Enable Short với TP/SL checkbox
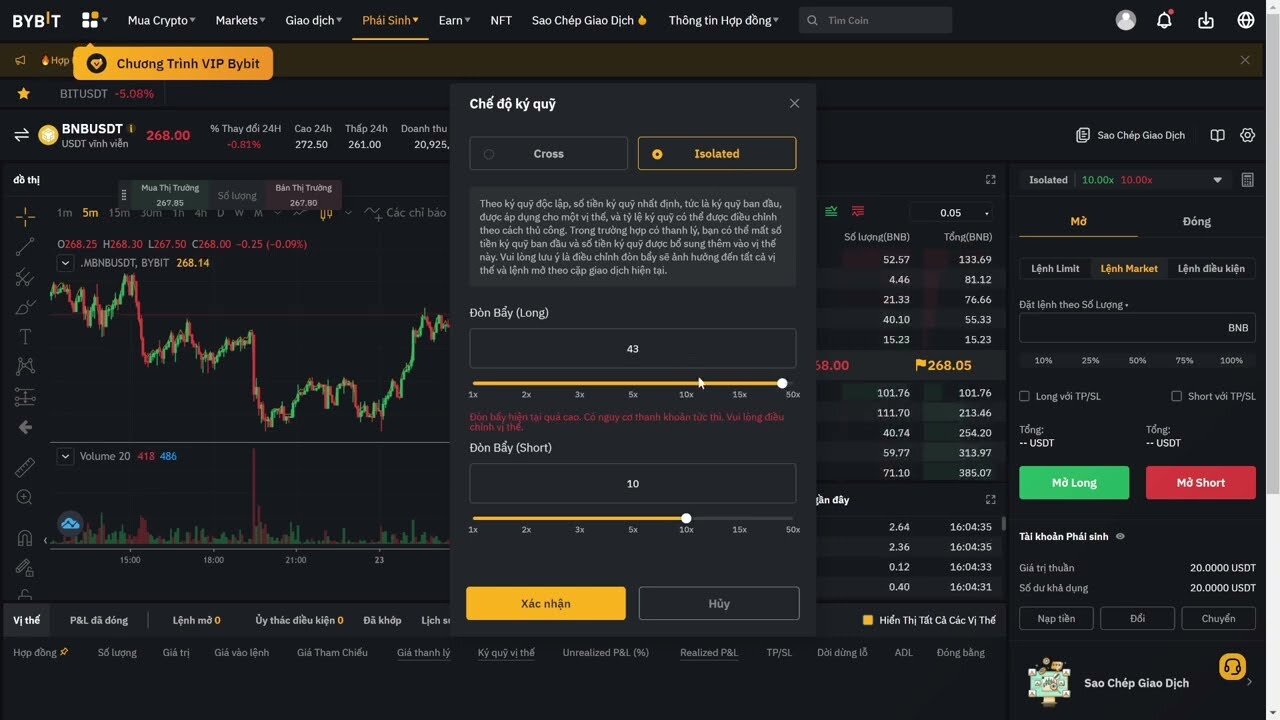The height and width of the screenshot is (720, 1280). (1176, 396)
